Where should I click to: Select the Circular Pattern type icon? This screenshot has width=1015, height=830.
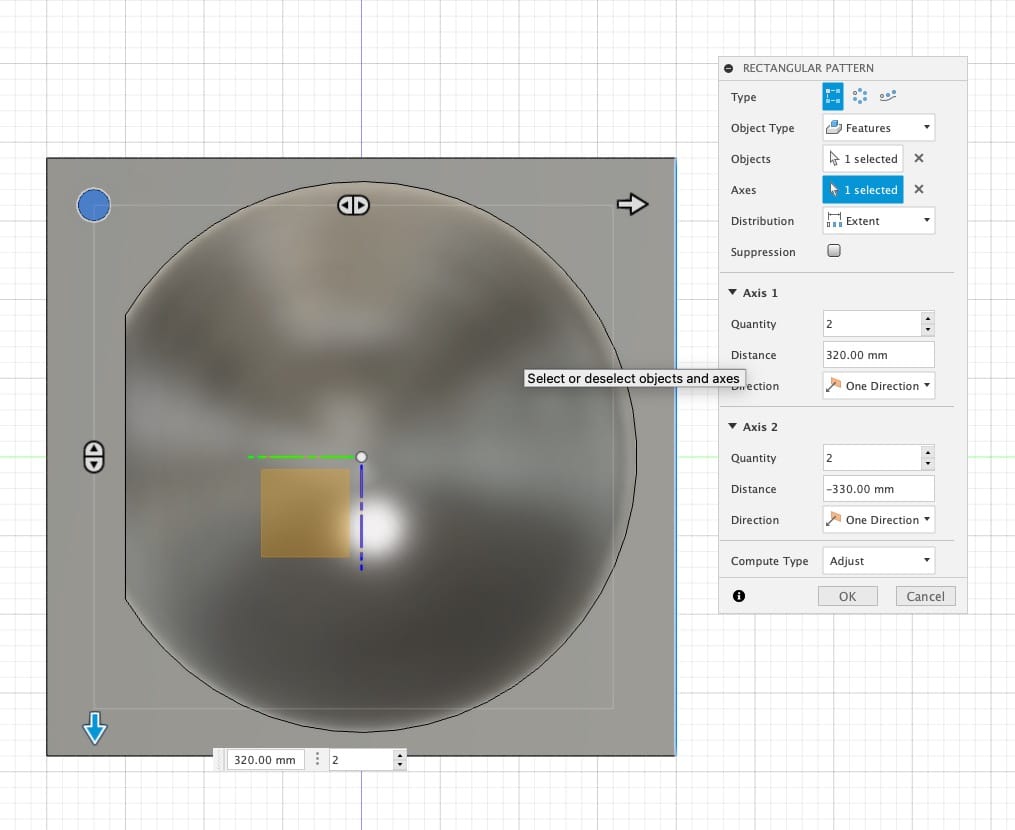point(860,96)
